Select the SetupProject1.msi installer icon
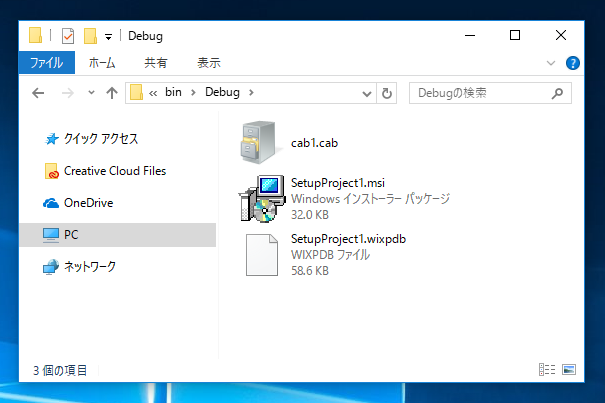The height and width of the screenshot is (403, 605). tap(262, 199)
